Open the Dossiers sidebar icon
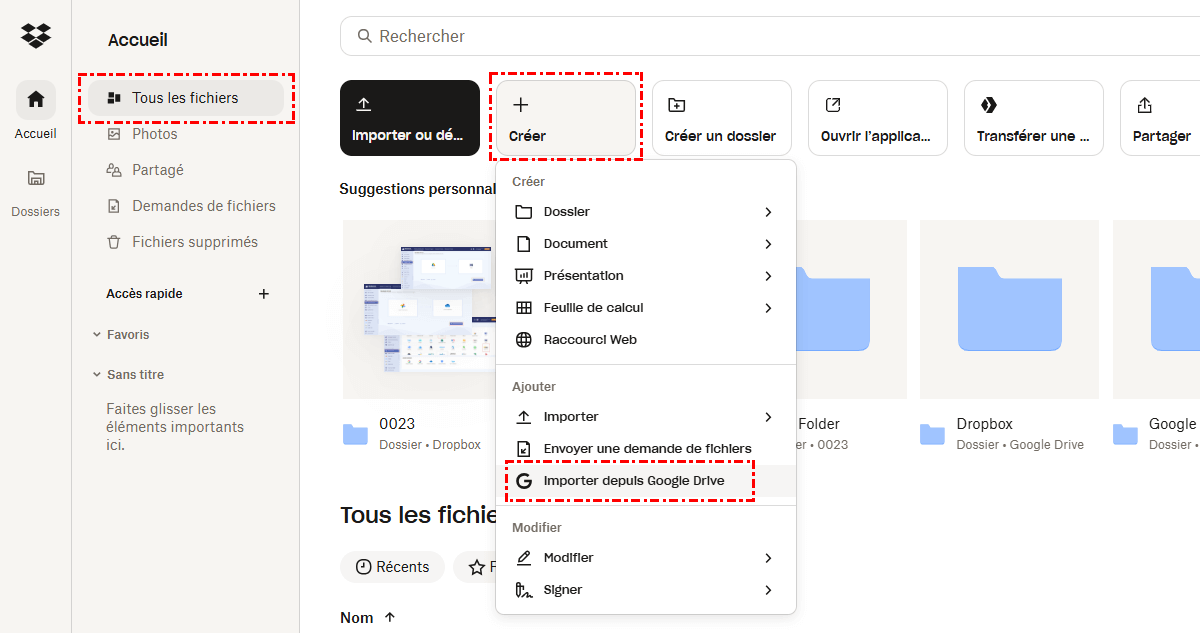Viewport: 1200px width, 633px height. coord(36,179)
